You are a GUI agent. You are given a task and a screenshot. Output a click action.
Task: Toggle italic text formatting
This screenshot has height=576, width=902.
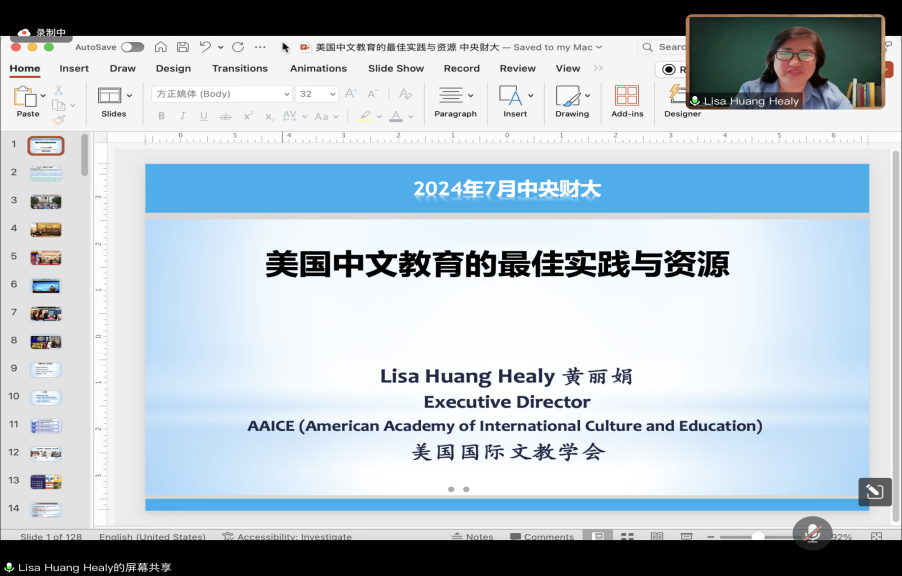click(x=182, y=116)
